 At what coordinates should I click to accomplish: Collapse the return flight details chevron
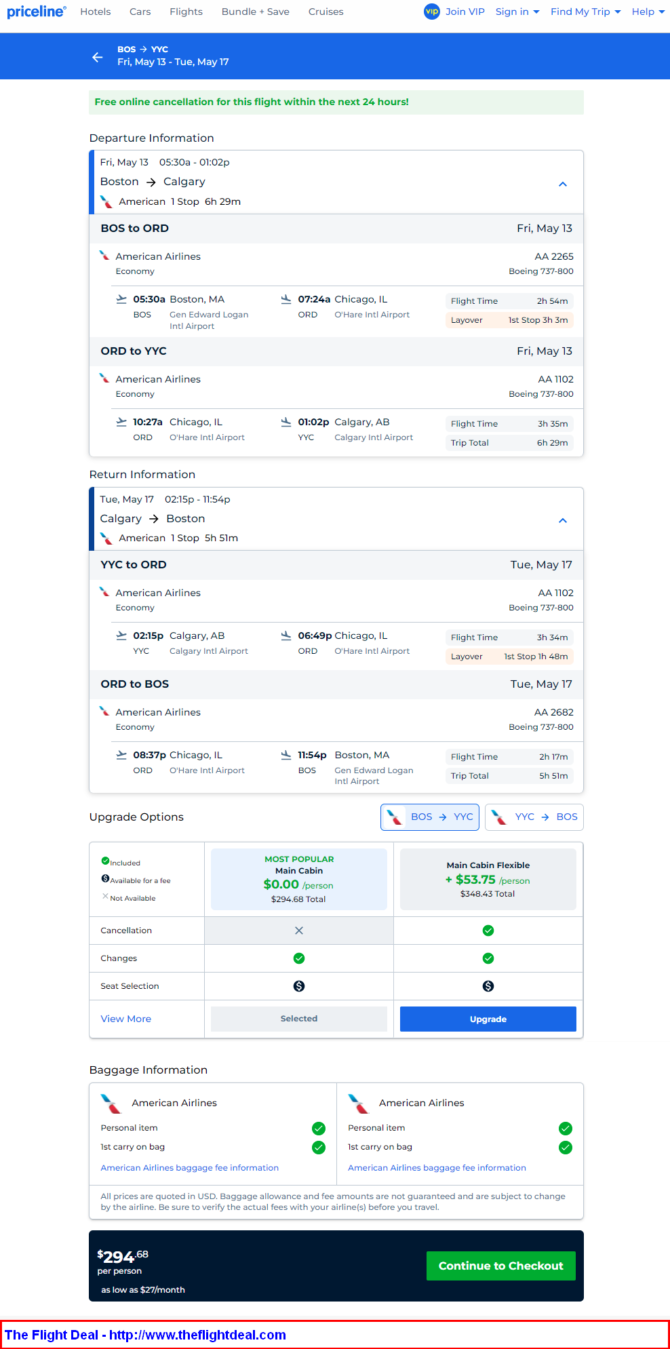click(563, 521)
